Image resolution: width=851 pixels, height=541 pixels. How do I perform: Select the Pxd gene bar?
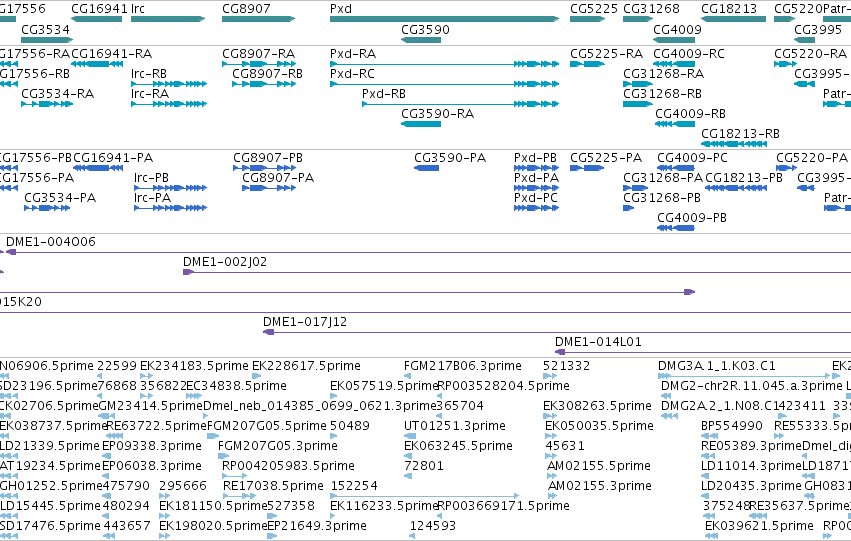[x=444, y=19]
